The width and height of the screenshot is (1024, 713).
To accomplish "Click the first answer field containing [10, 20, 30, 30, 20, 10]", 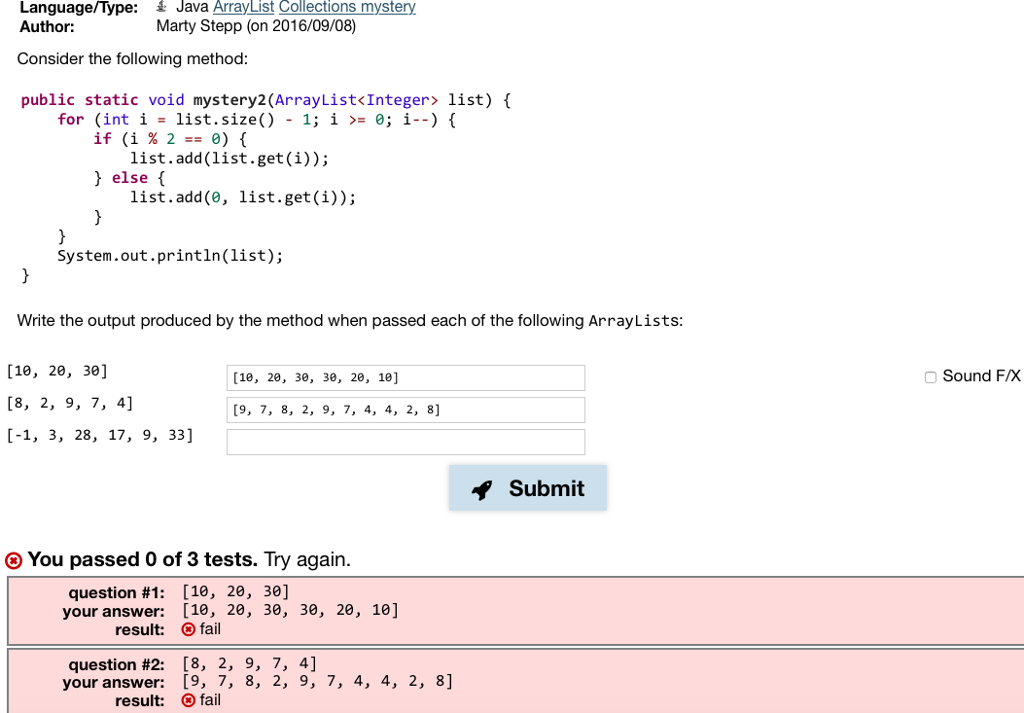I will (405, 377).
